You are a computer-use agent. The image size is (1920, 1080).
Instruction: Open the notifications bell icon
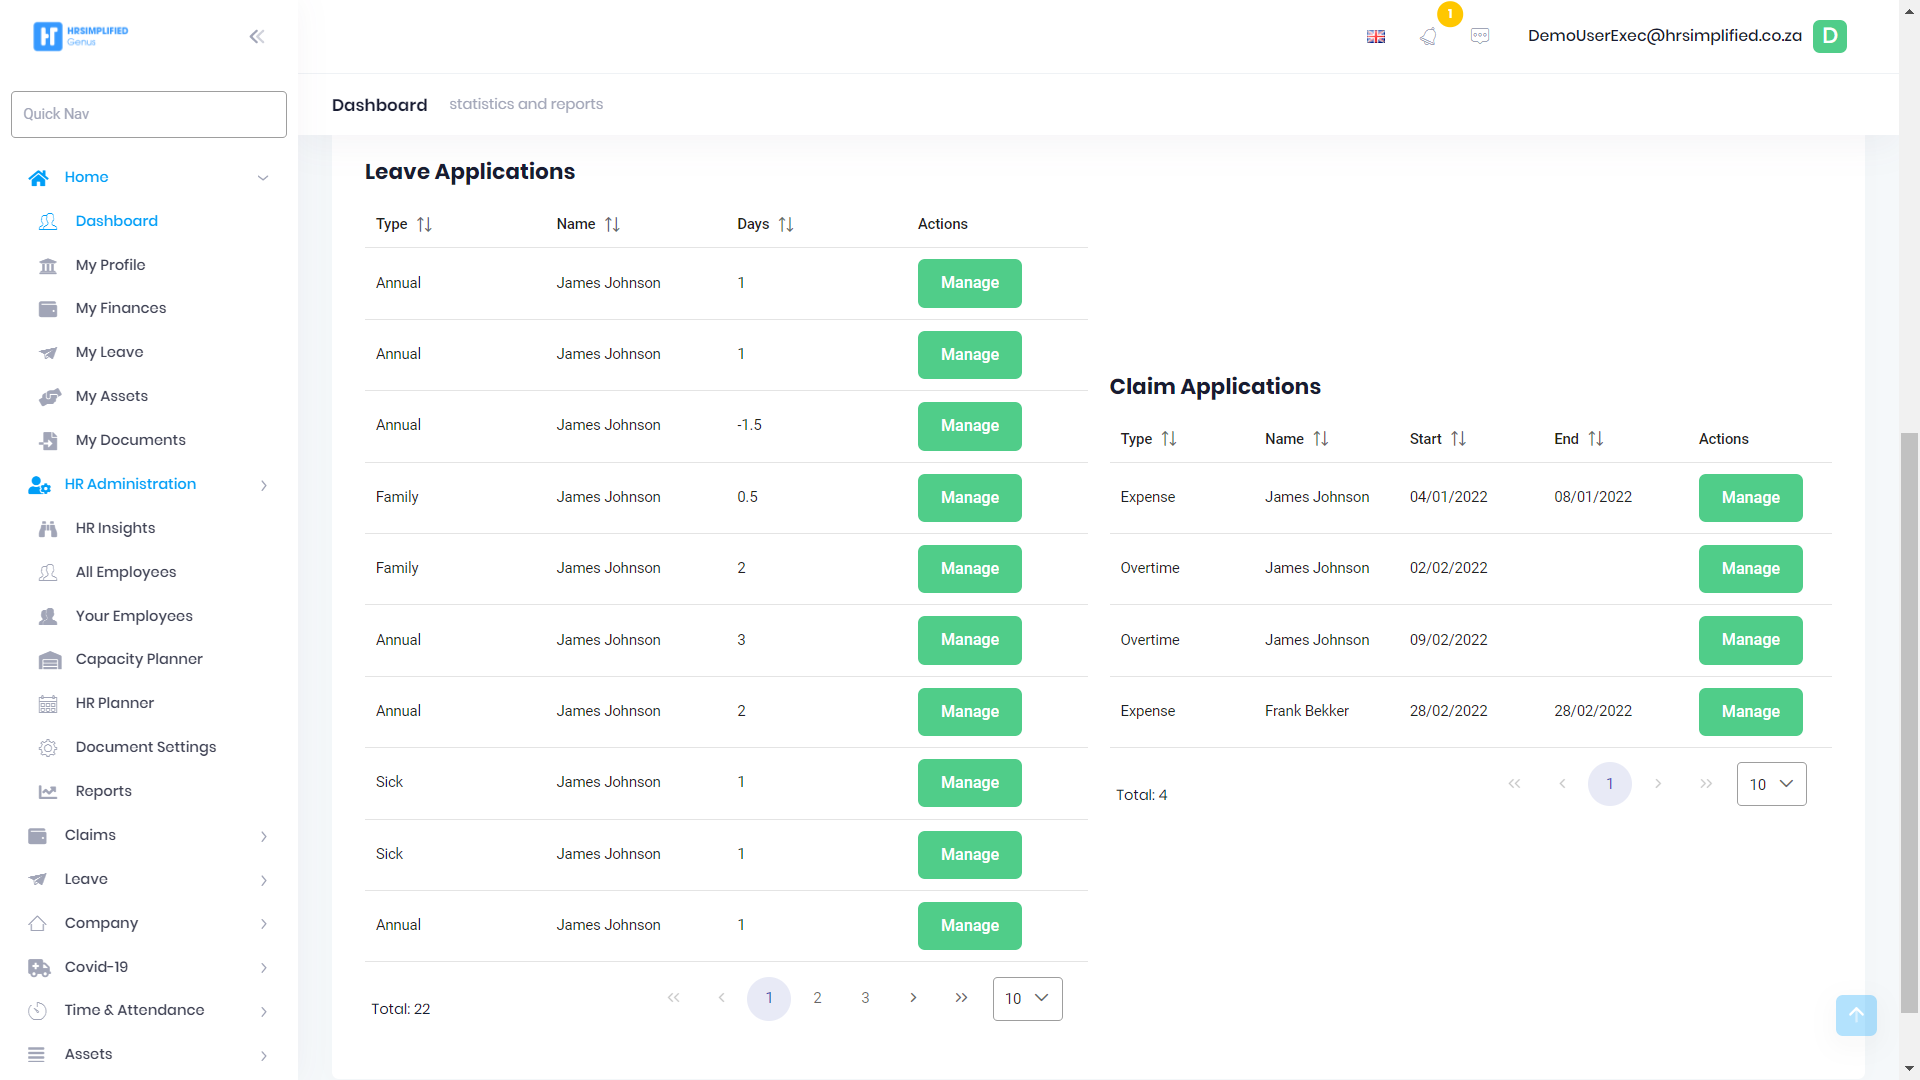[1428, 36]
